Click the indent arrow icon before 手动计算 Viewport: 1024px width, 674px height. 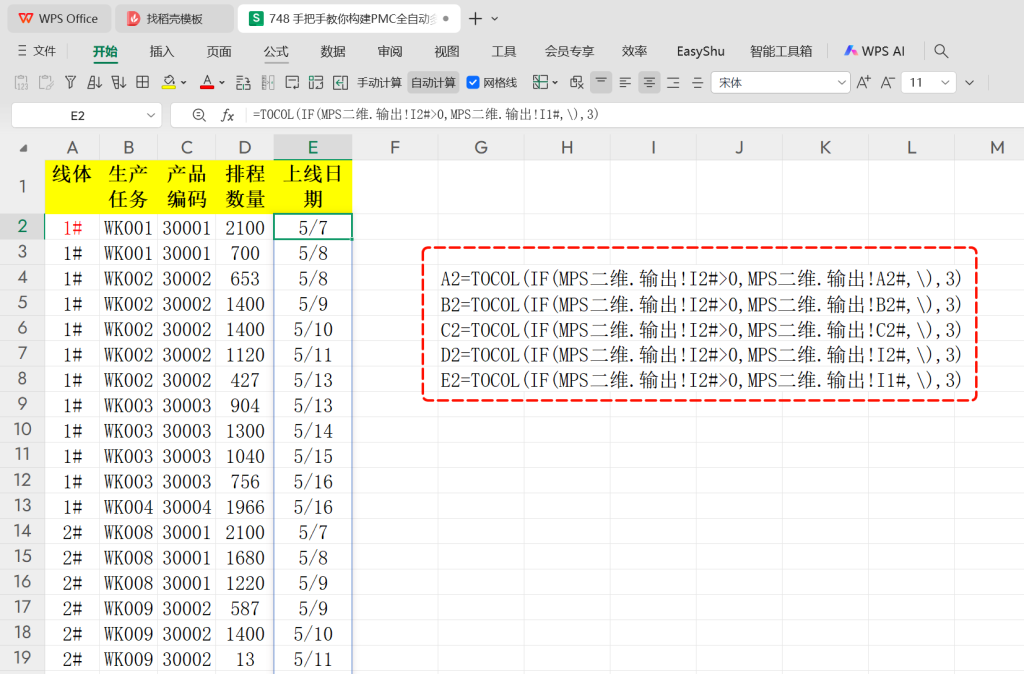340,82
